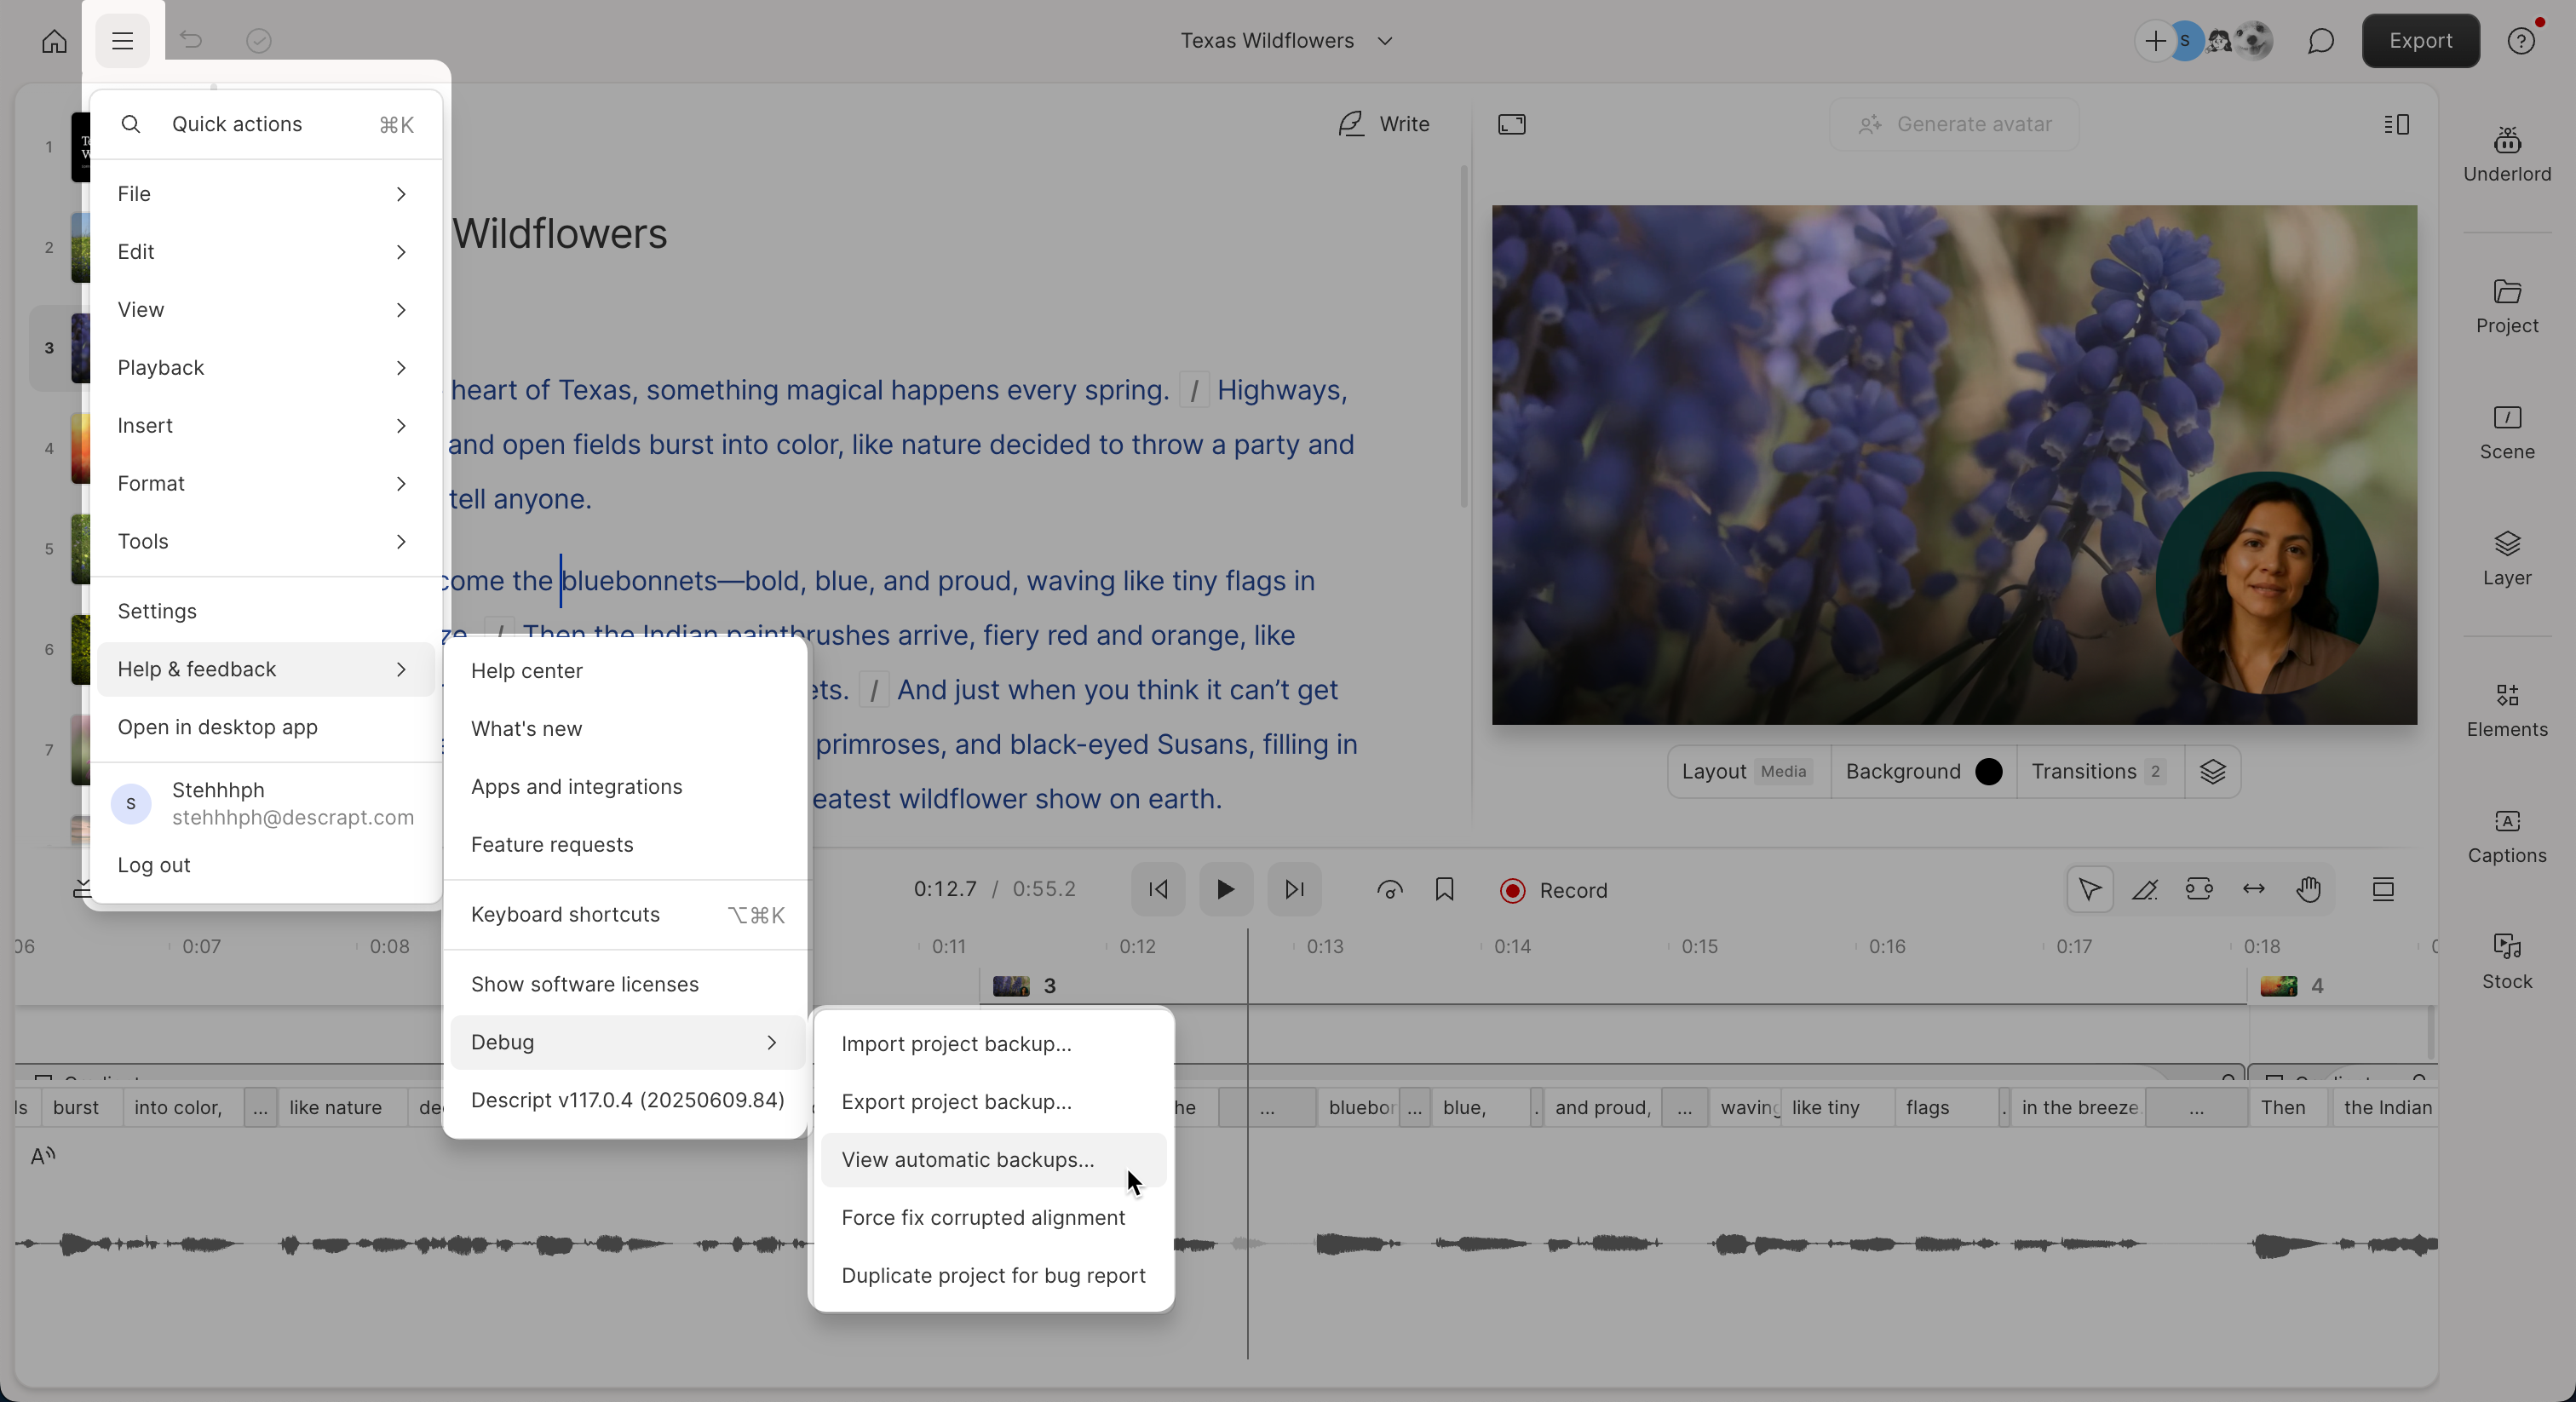This screenshot has width=2576, height=1402.
Task: Select Force fix corrupted alignment
Action: click(x=992, y=1218)
